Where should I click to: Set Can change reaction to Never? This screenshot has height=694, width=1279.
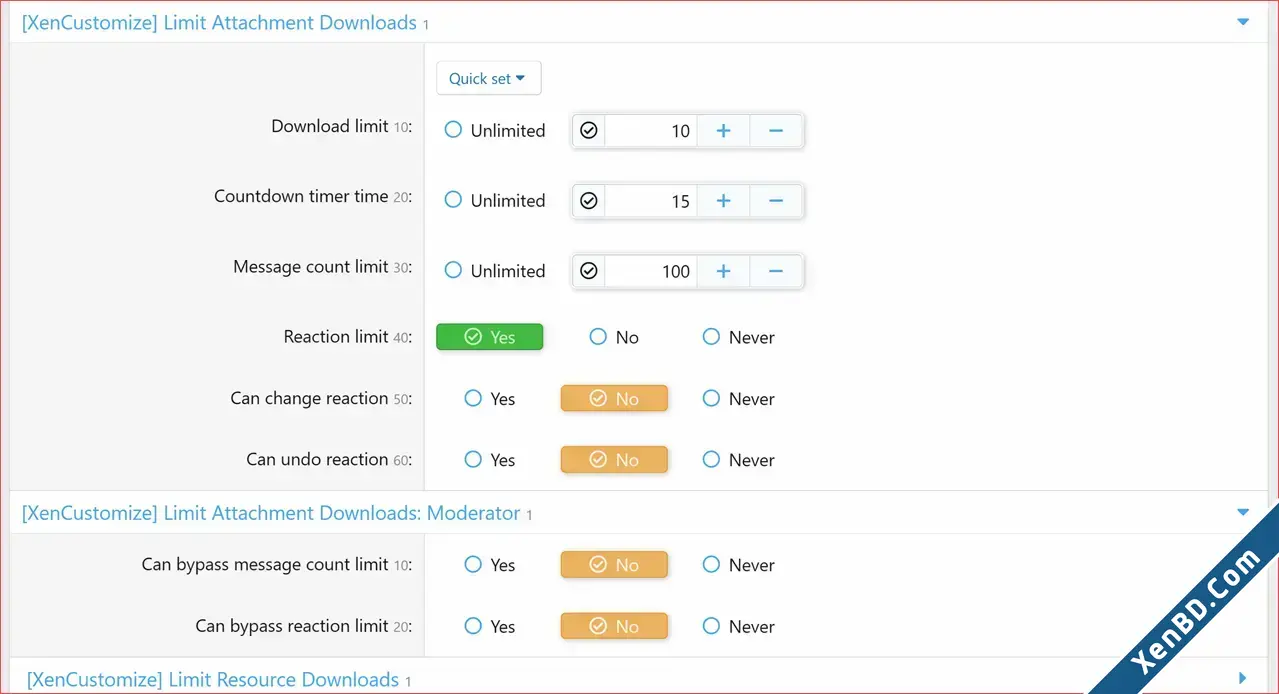738,399
